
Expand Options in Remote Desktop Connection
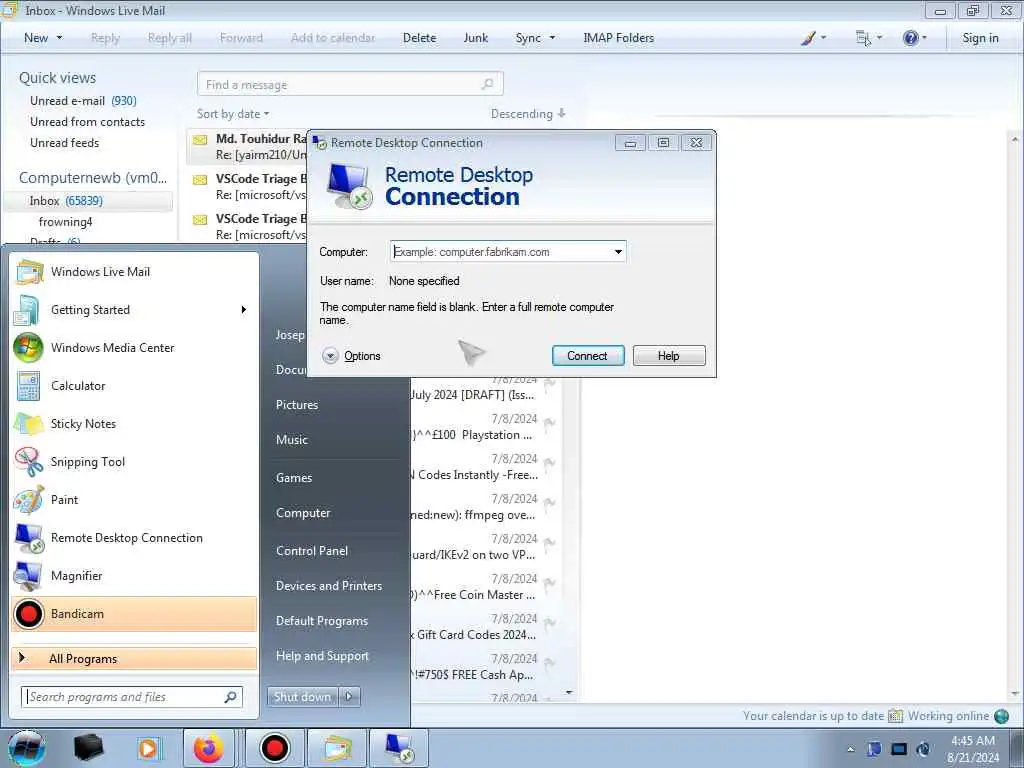coord(351,356)
